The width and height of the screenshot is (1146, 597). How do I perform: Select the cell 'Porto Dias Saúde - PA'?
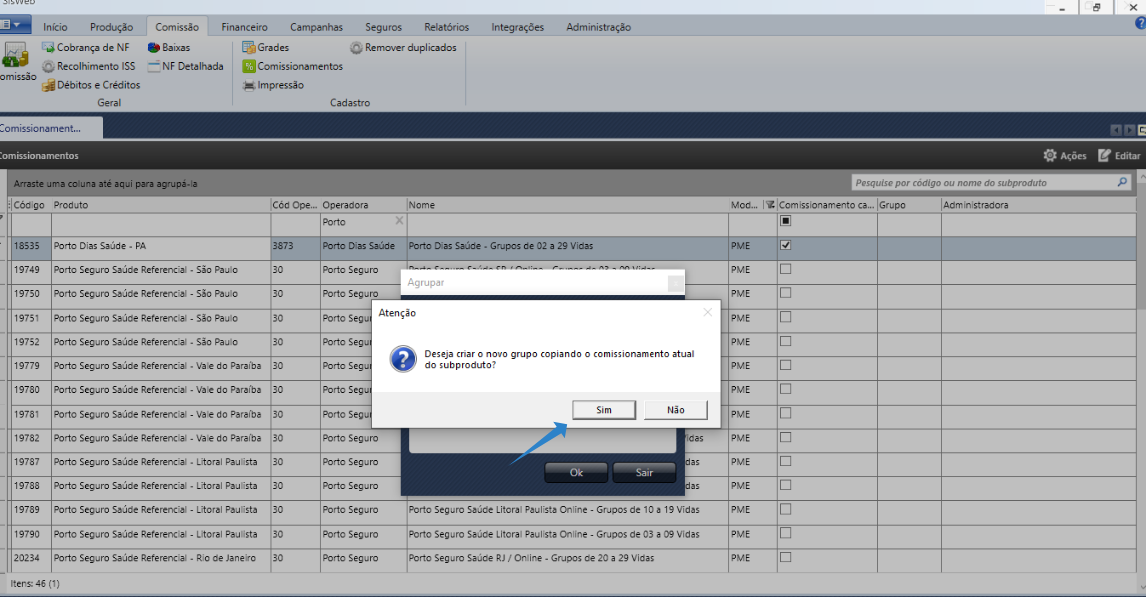pos(161,246)
